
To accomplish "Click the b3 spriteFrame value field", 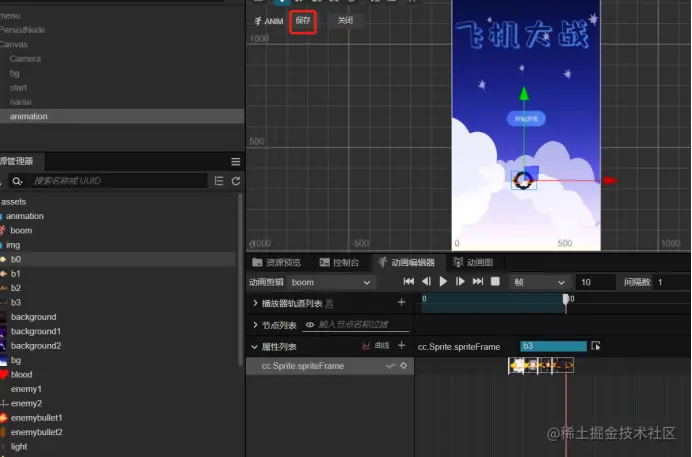I will [x=553, y=346].
